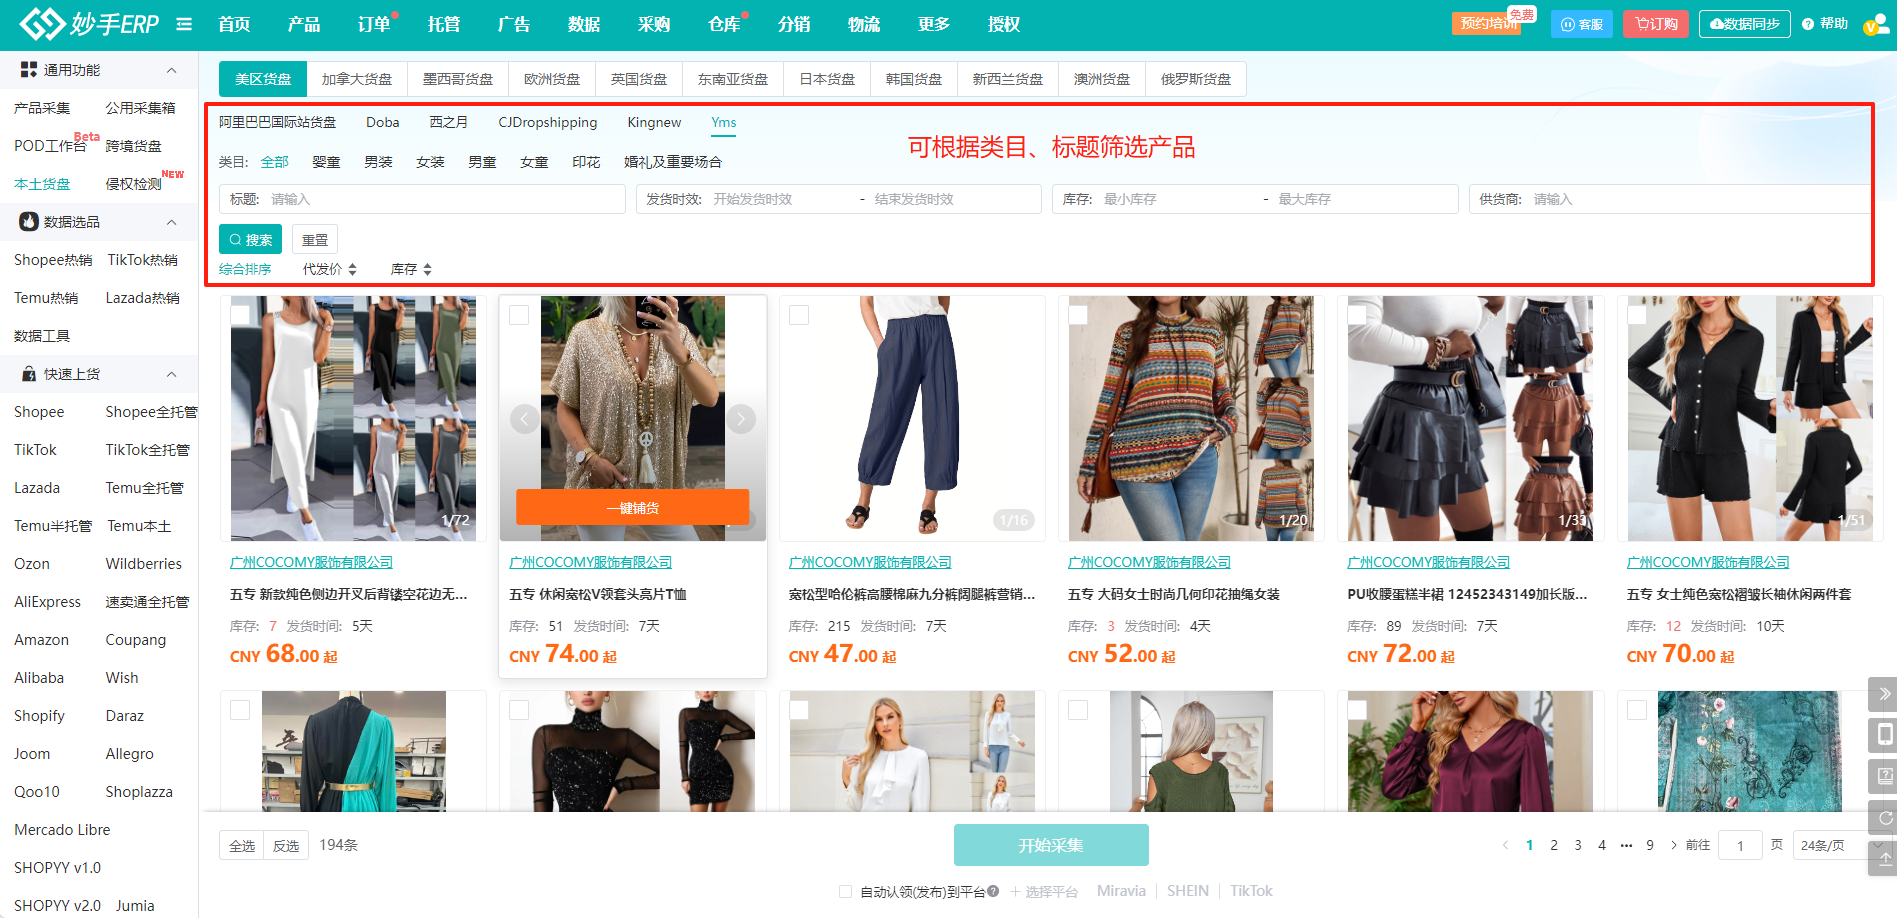Click the next image arrow on sequin top

click(x=741, y=418)
